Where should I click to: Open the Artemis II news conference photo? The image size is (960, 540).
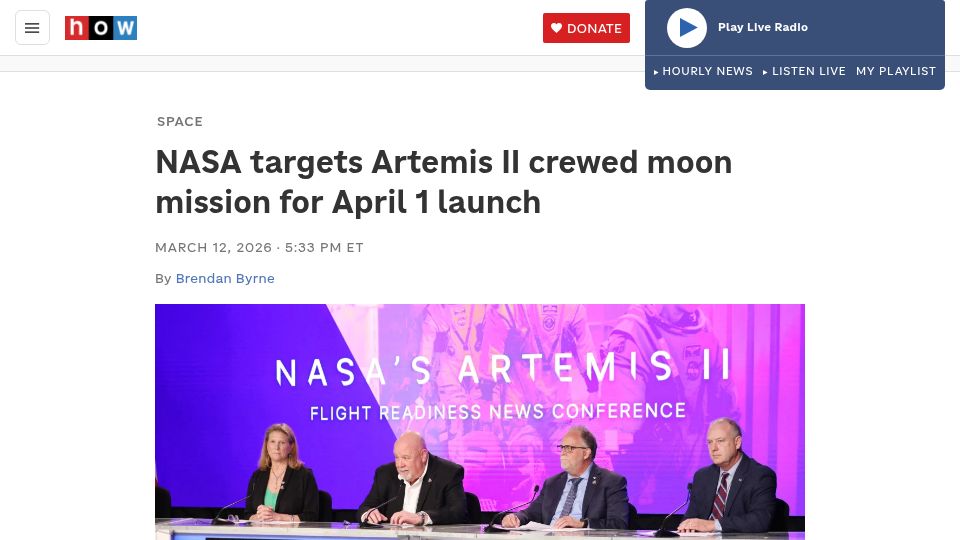point(480,422)
